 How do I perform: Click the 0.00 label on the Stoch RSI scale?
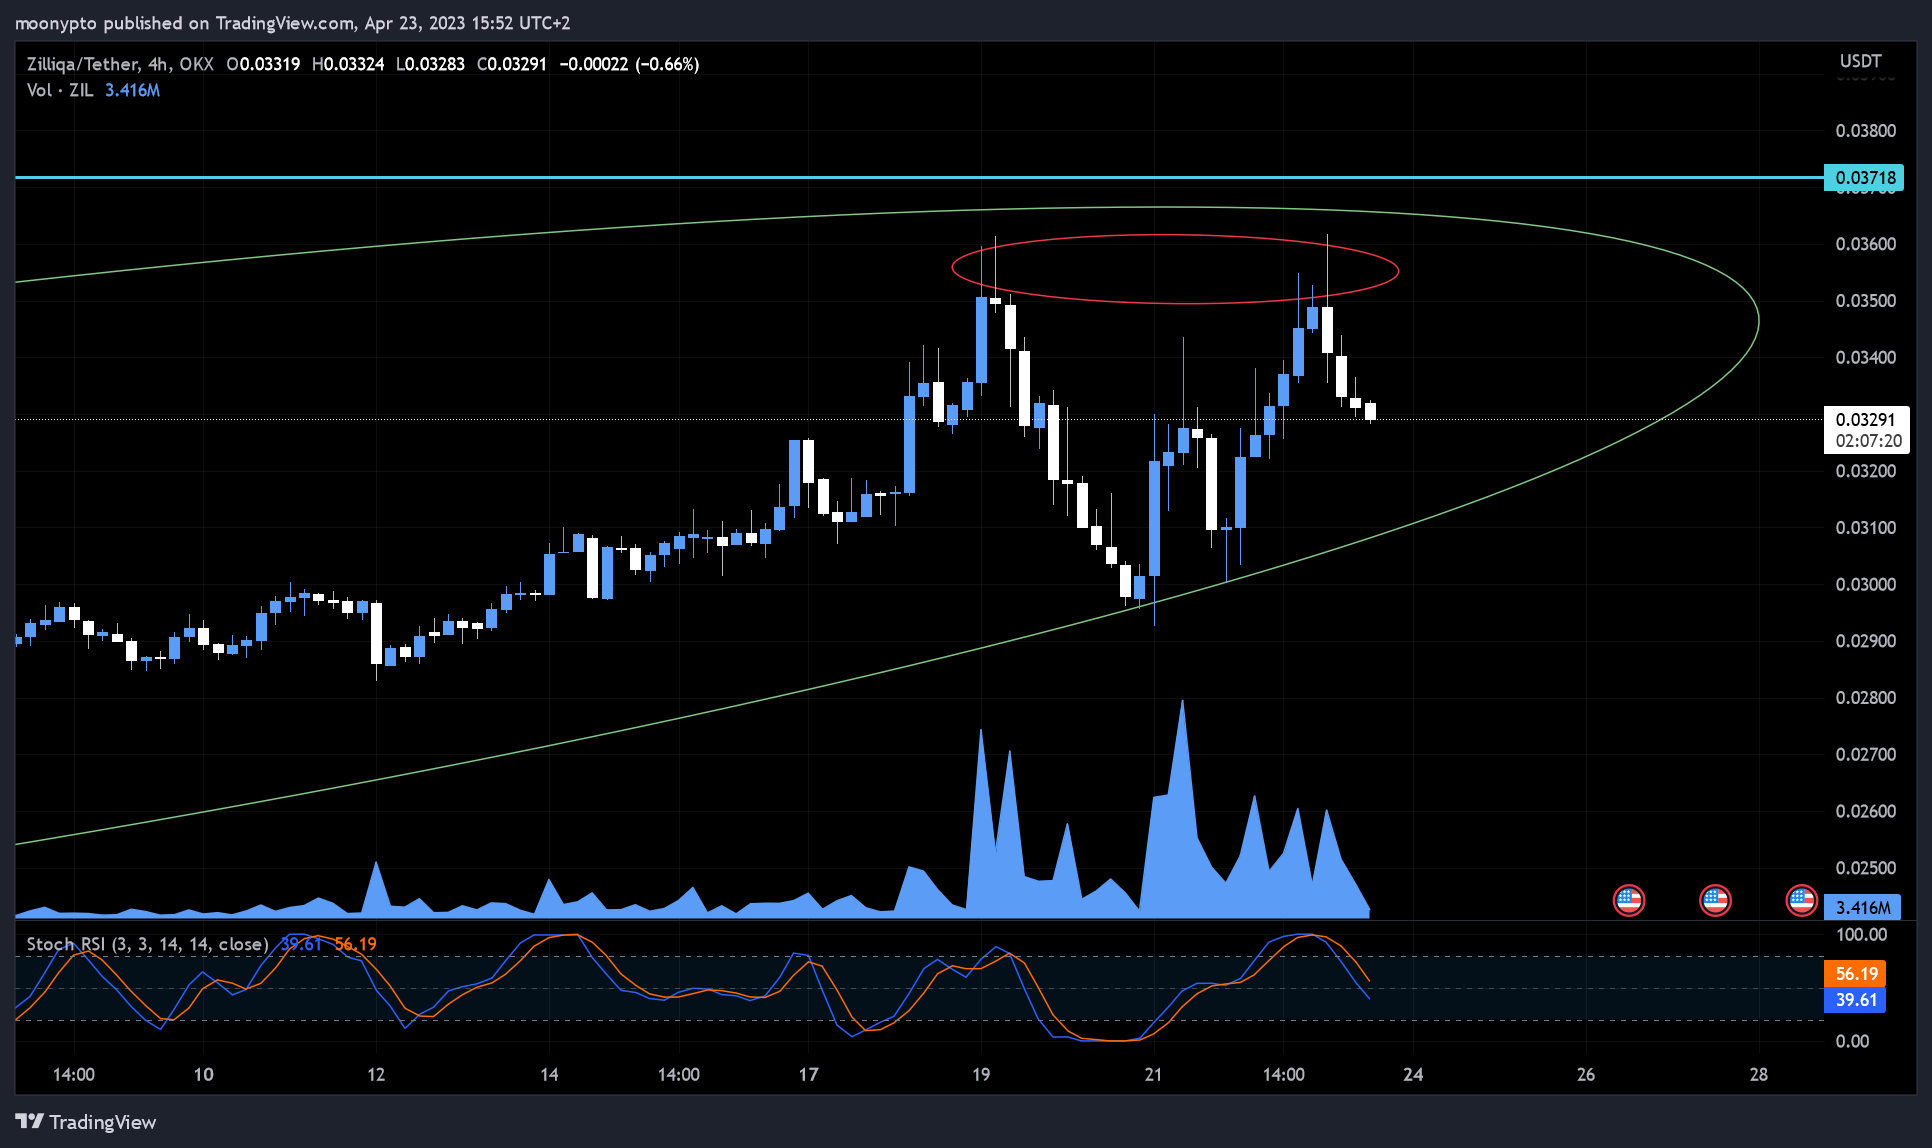pyautogui.click(x=1852, y=1041)
